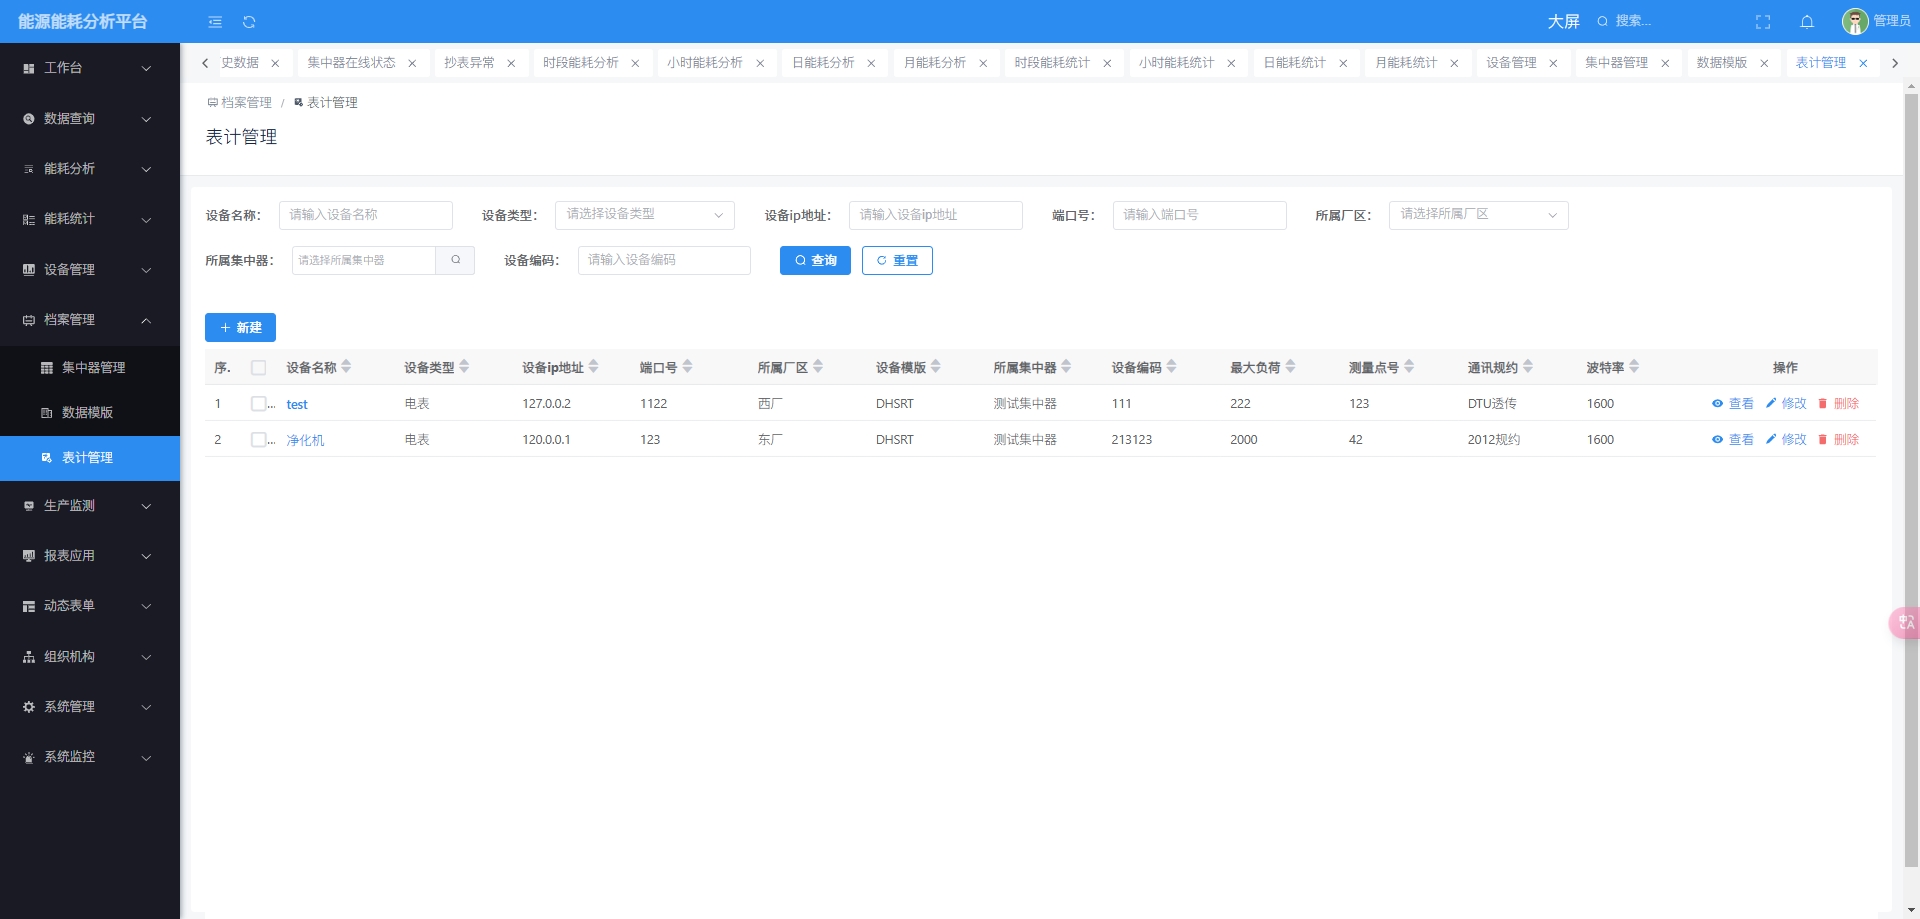The image size is (1920, 919).
Task: Switch to the 设备管理 tab
Action: pyautogui.click(x=1511, y=63)
